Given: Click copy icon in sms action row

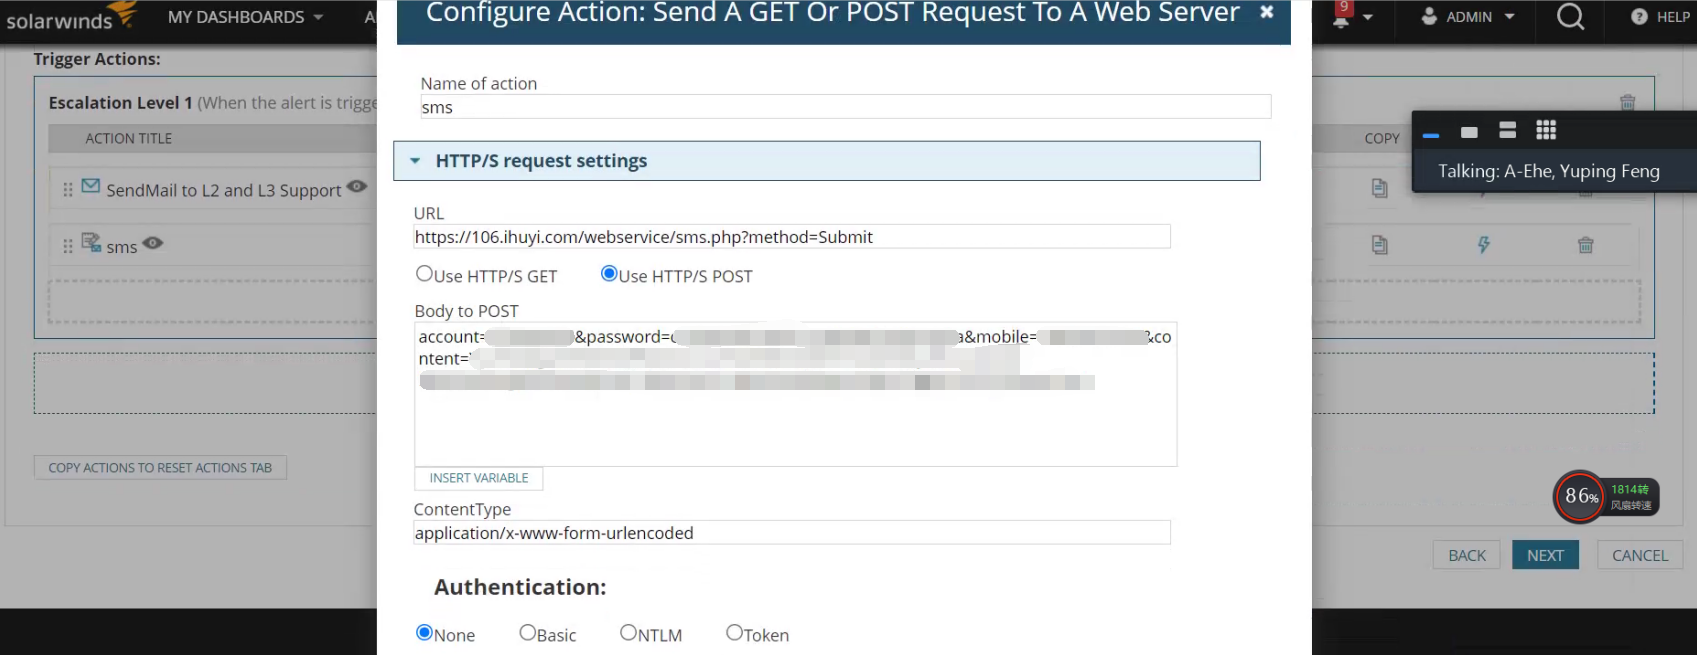Looking at the screenshot, I should pos(1380,245).
